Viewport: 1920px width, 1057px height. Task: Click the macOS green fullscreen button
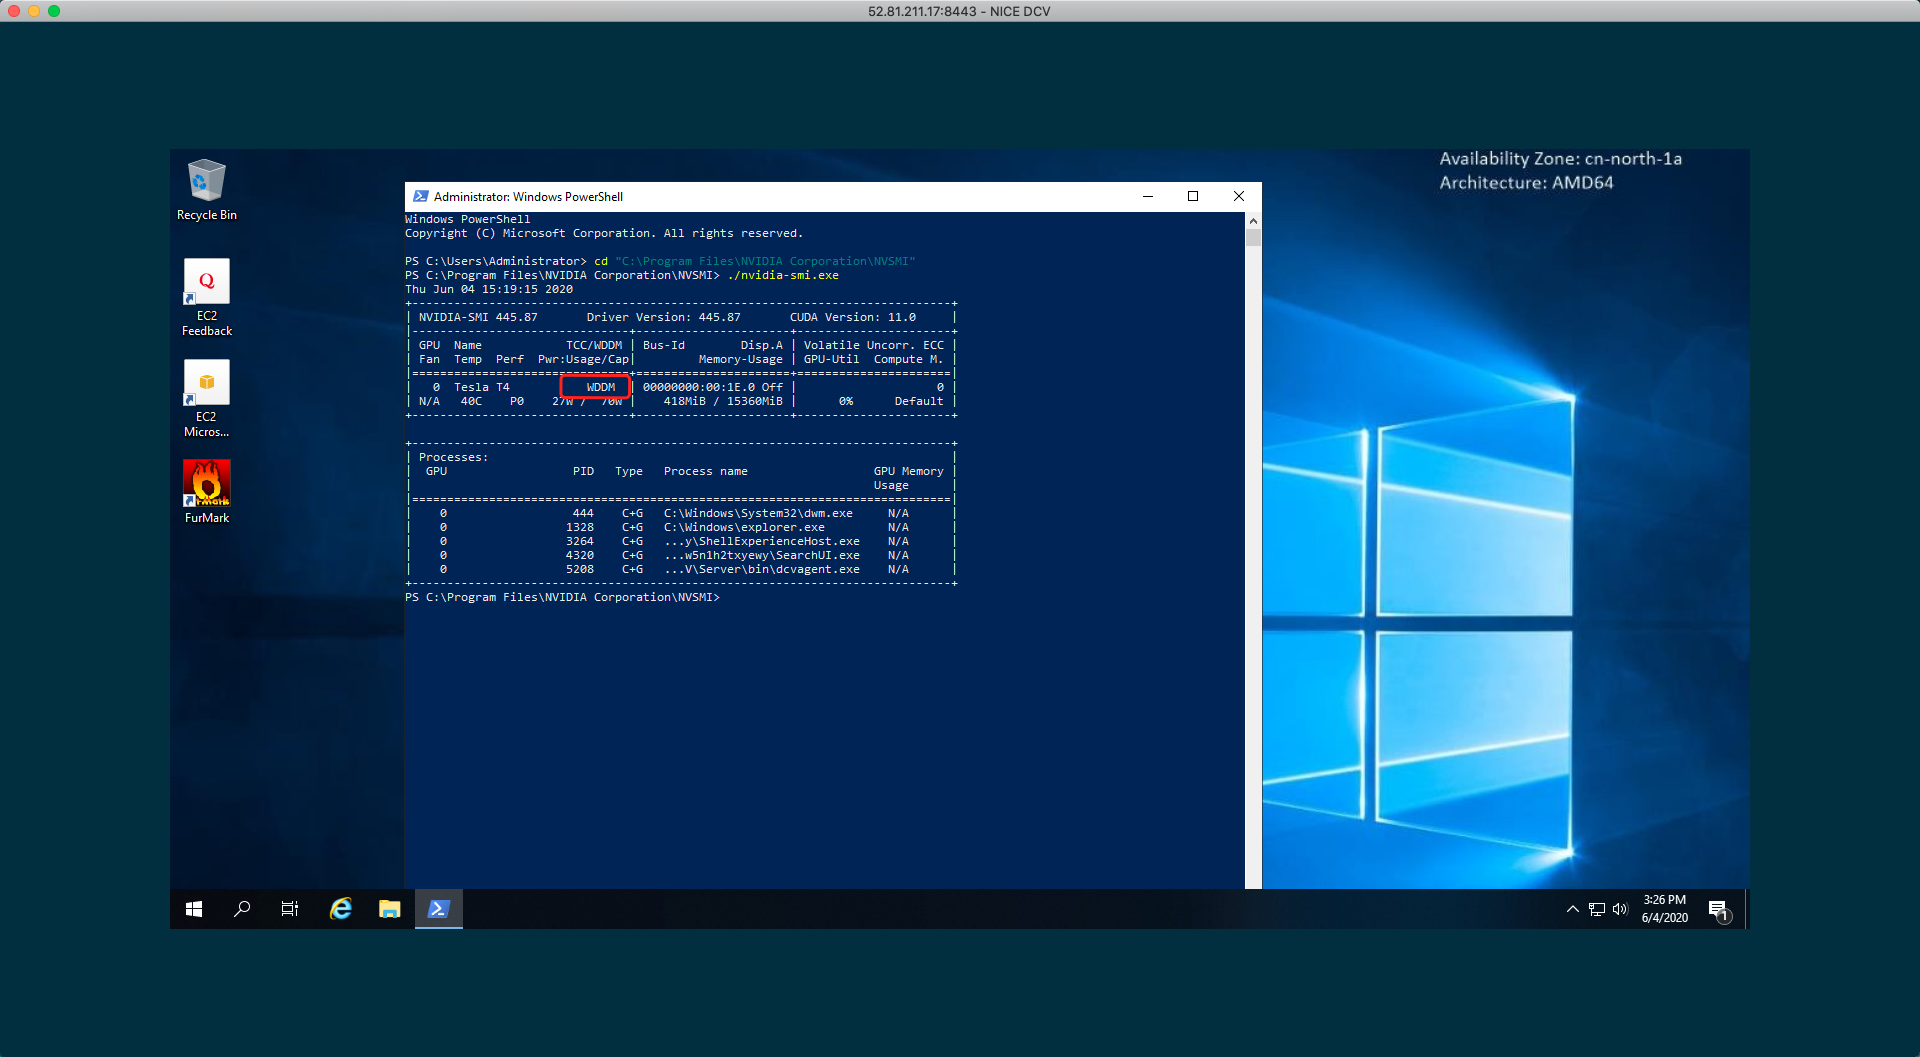point(54,11)
